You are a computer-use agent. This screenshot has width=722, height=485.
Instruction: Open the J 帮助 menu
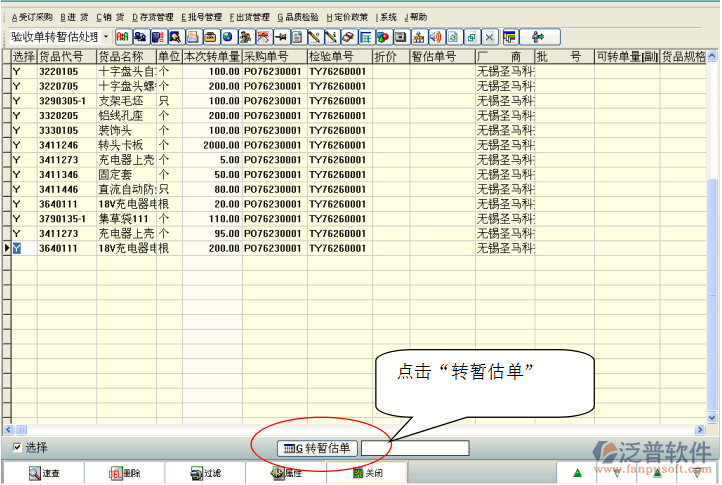click(x=415, y=17)
